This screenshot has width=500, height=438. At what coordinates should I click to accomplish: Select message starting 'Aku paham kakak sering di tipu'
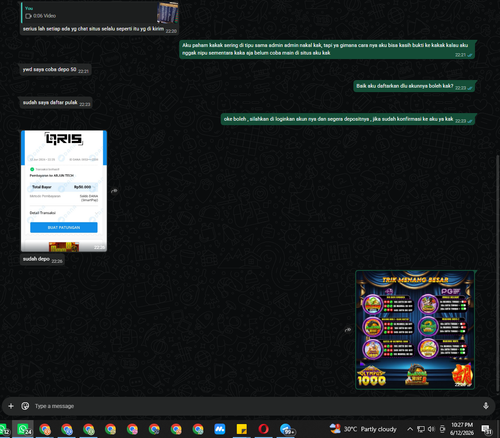tap(327, 49)
